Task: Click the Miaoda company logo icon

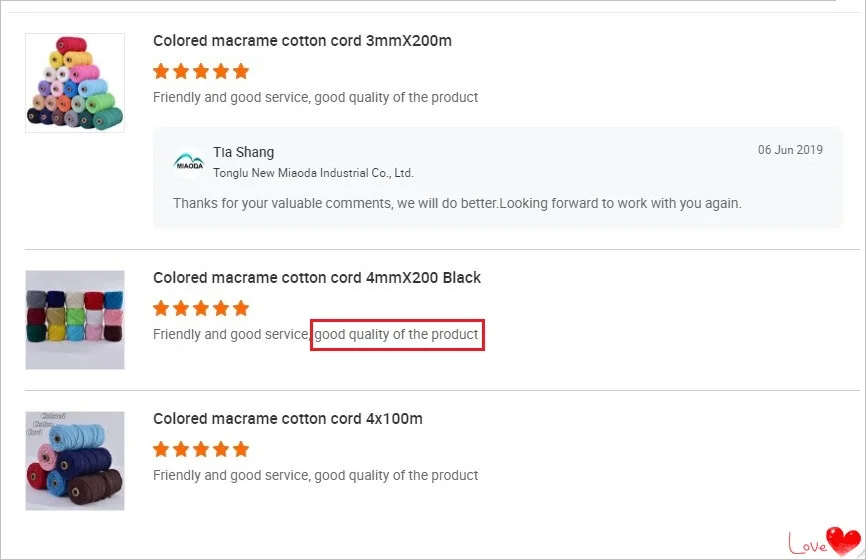Action: [188, 162]
